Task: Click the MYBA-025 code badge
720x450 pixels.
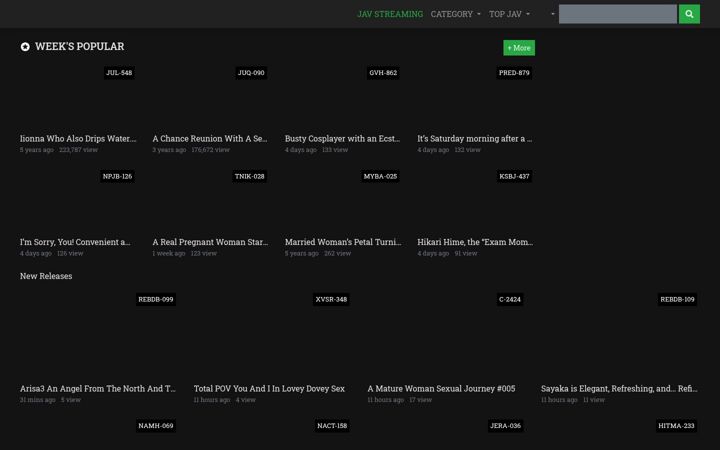Action: click(x=380, y=176)
